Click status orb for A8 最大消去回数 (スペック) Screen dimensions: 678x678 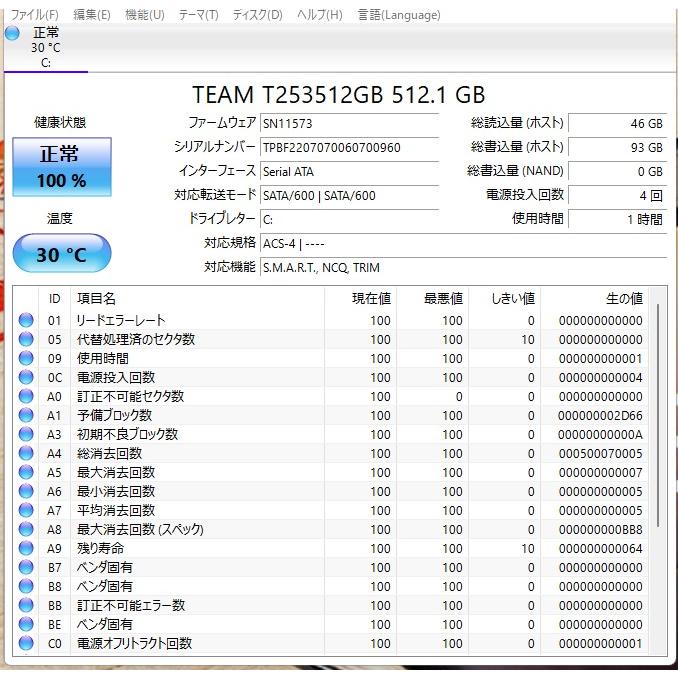pos(26,529)
